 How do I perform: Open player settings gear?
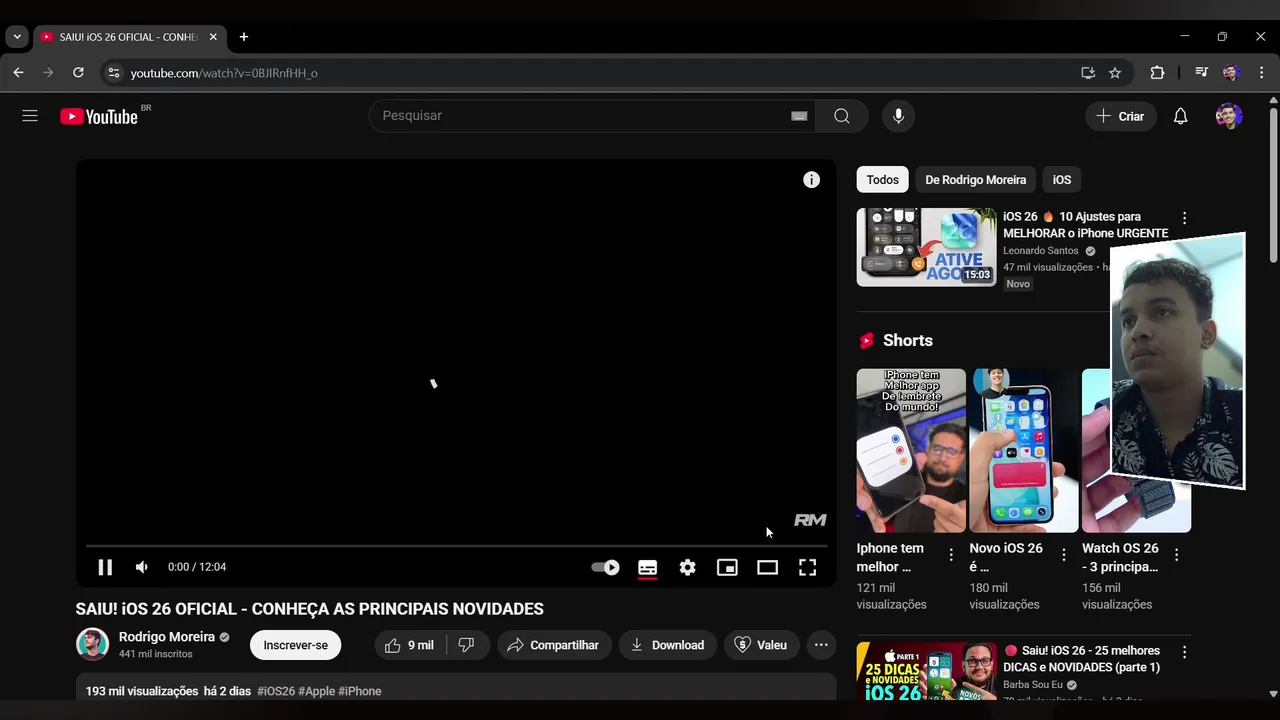point(687,567)
